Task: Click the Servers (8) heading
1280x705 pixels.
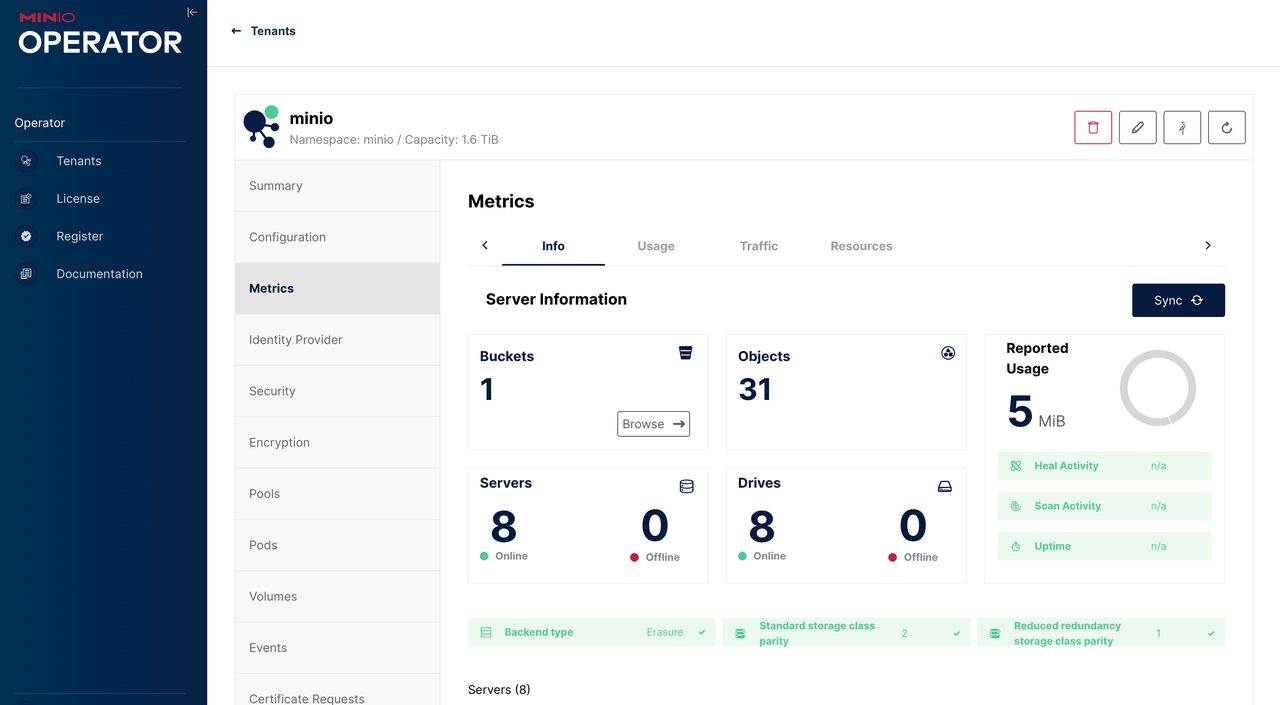Action: (499, 690)
